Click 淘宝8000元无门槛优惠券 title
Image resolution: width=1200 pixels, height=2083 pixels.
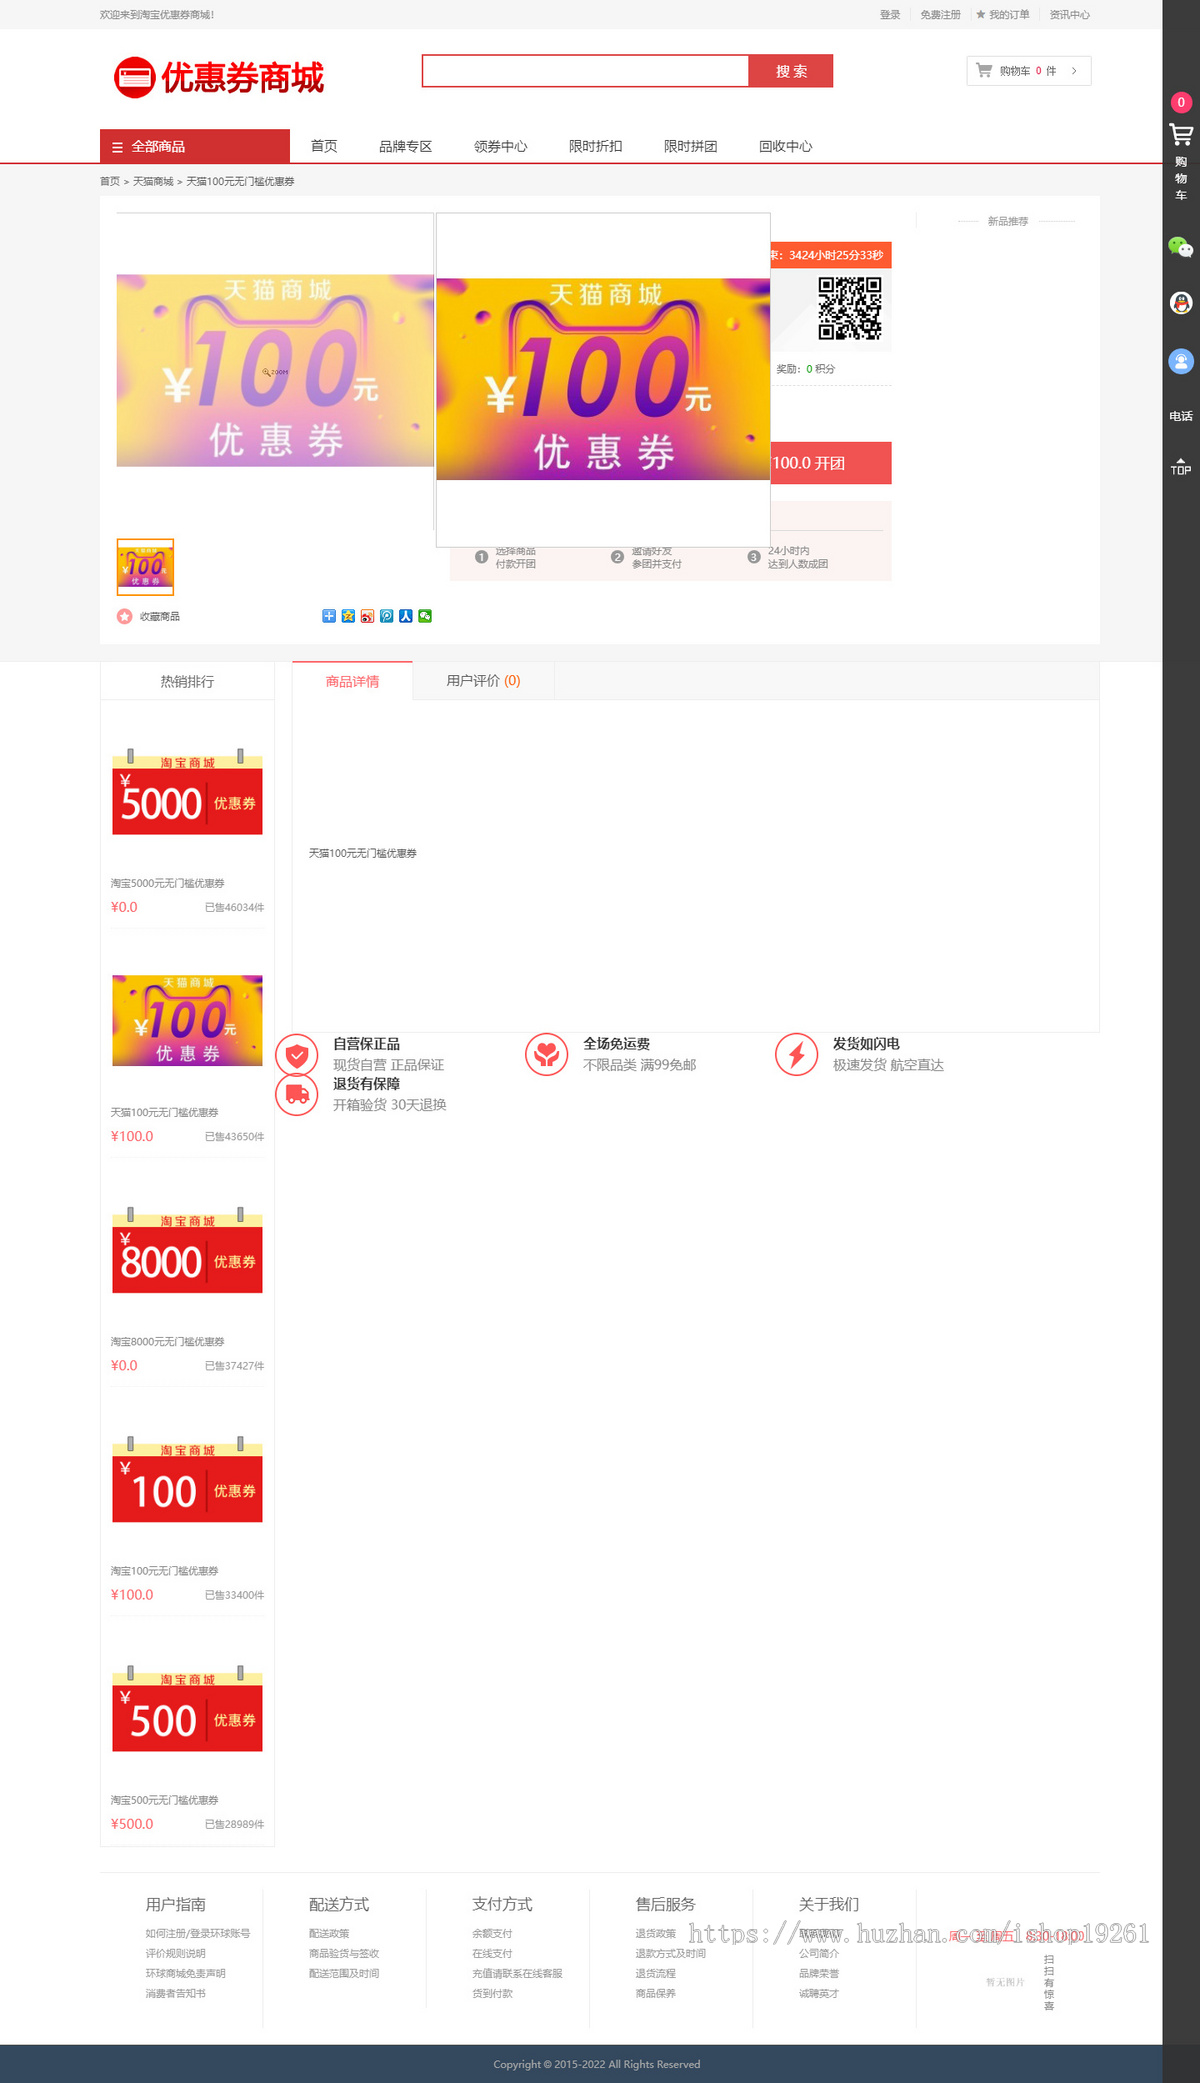tap(167, 1341)
